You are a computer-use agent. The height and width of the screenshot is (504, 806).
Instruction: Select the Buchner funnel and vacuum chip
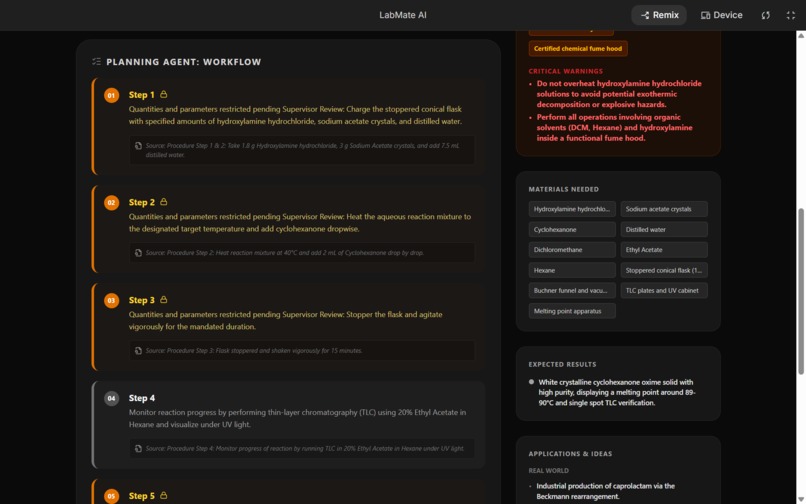(572, 291)
